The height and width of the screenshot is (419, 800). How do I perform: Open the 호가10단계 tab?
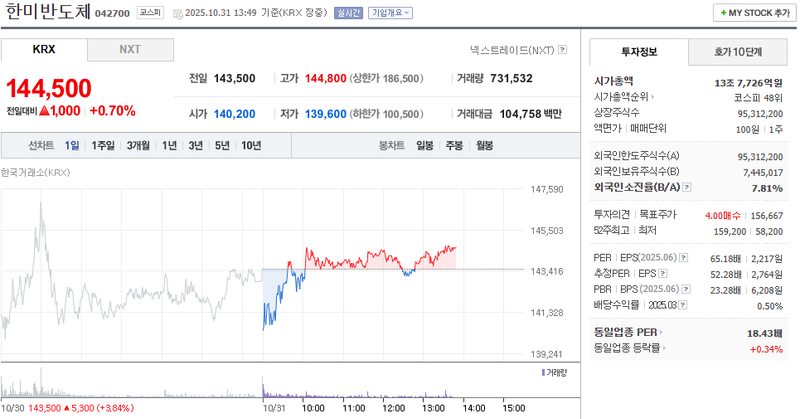(x=738, y=52)
